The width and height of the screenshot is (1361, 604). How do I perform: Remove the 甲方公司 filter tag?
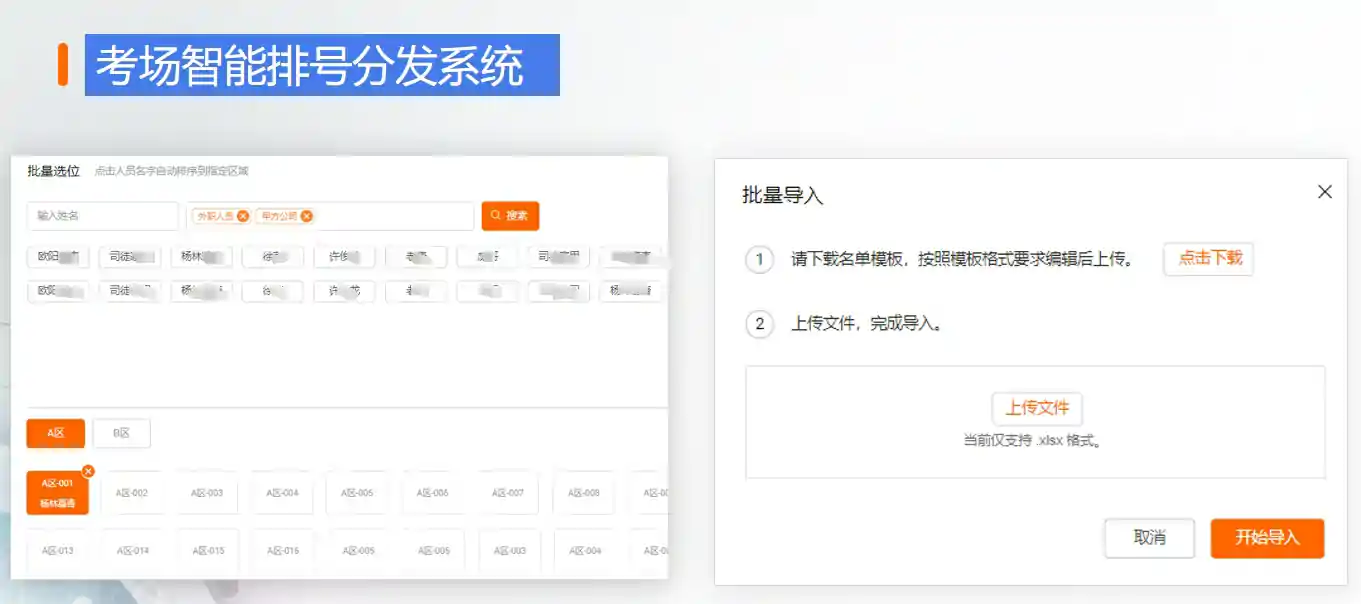307,216
